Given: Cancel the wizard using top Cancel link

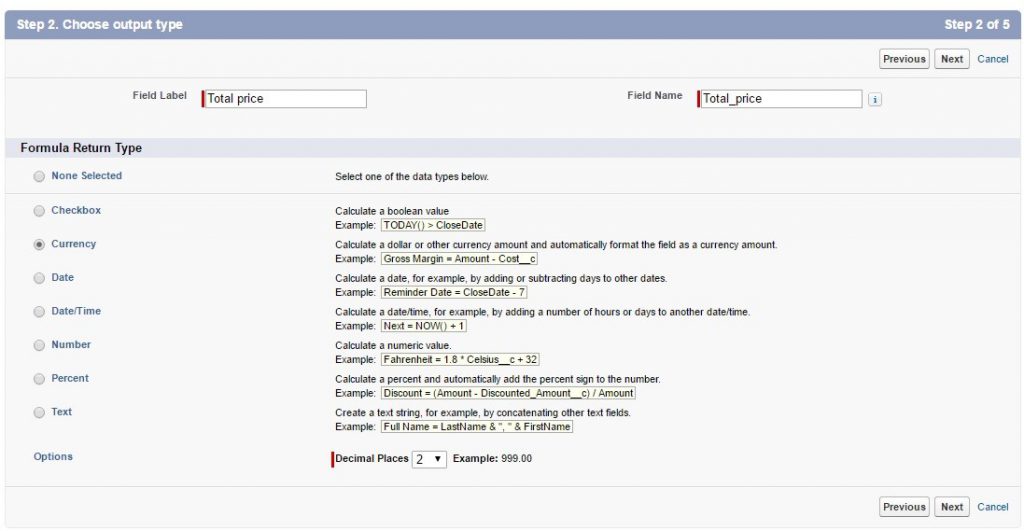Looking at the screenshot, I should pos(993,59).
